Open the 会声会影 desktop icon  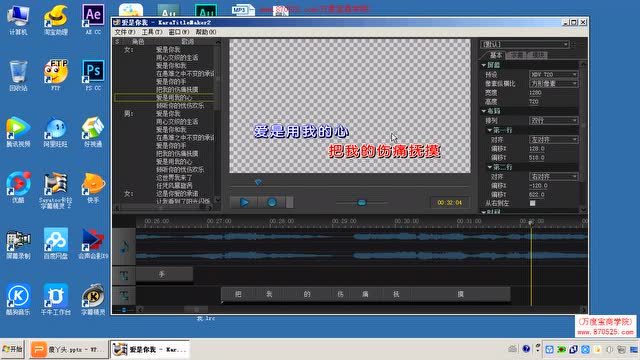(x=93, y=244)
